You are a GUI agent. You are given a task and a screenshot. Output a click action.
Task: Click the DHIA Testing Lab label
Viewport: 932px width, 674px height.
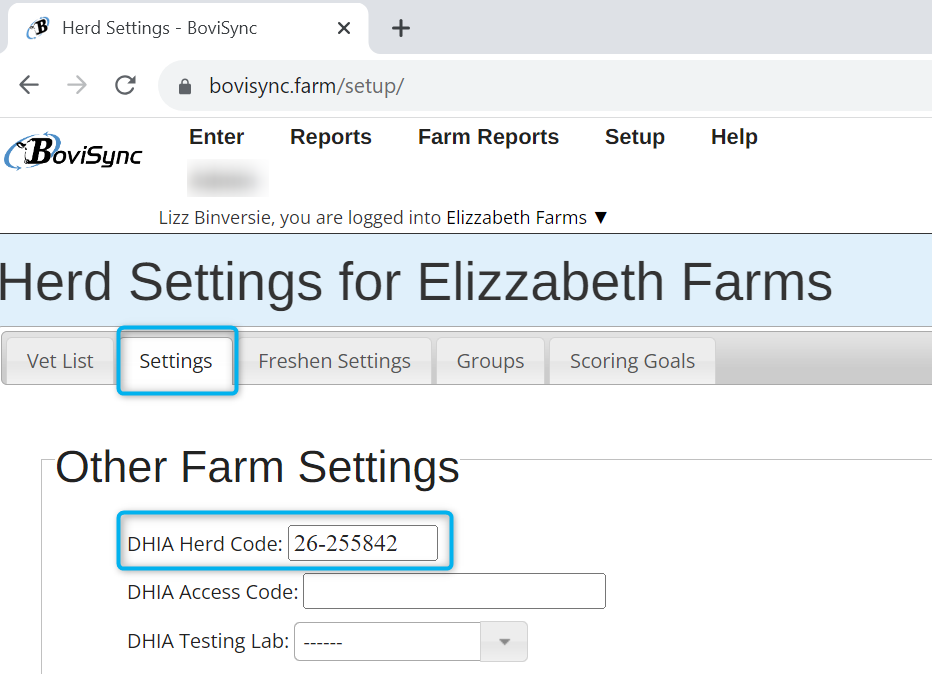tap(208, 641)
